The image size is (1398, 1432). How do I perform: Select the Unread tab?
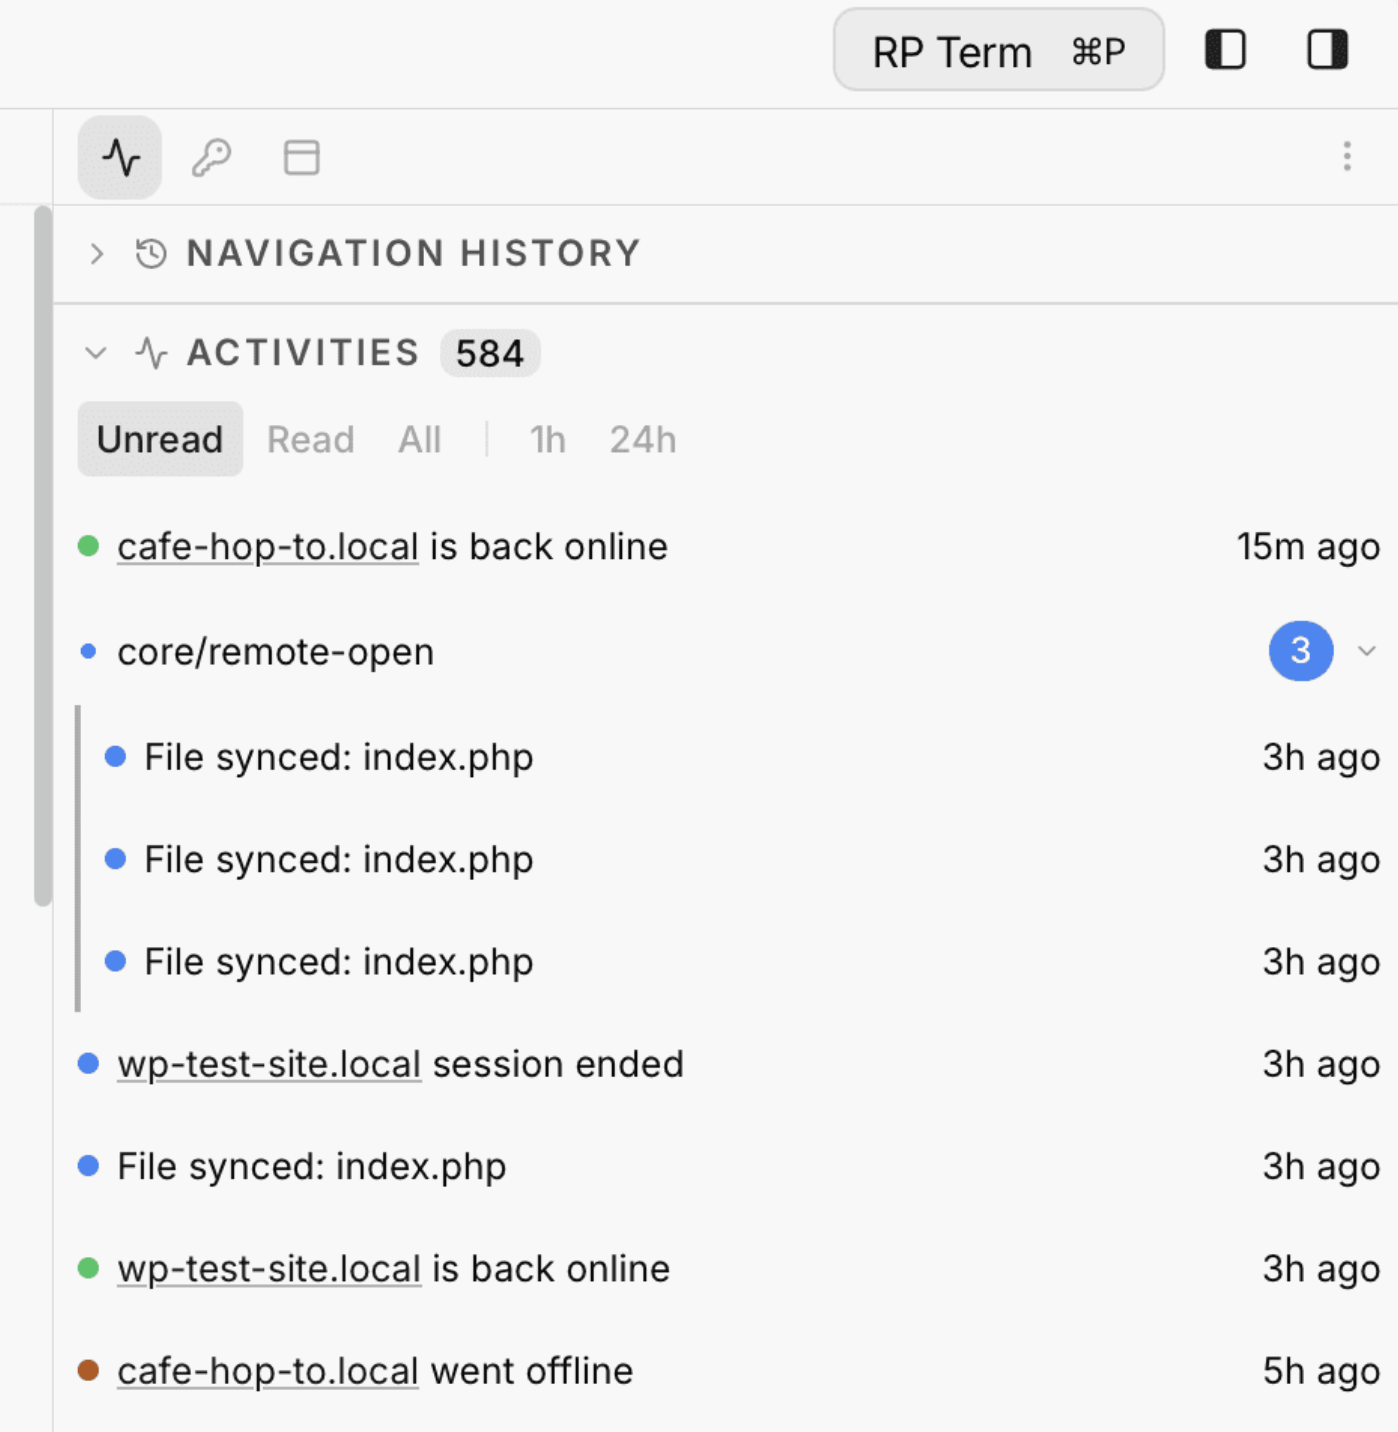click(x=160, y=440)
